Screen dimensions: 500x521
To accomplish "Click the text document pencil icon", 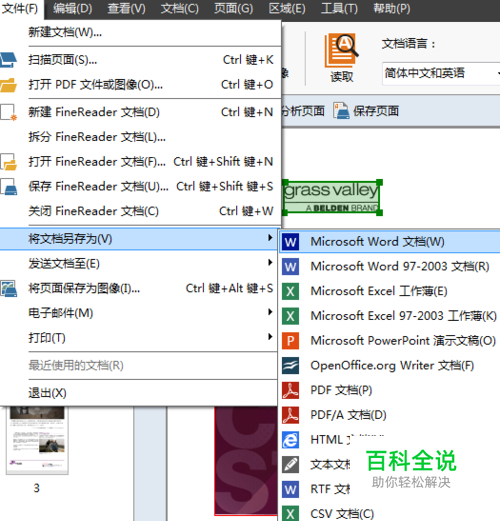I will pyautogui.click(x=290, y=465).
